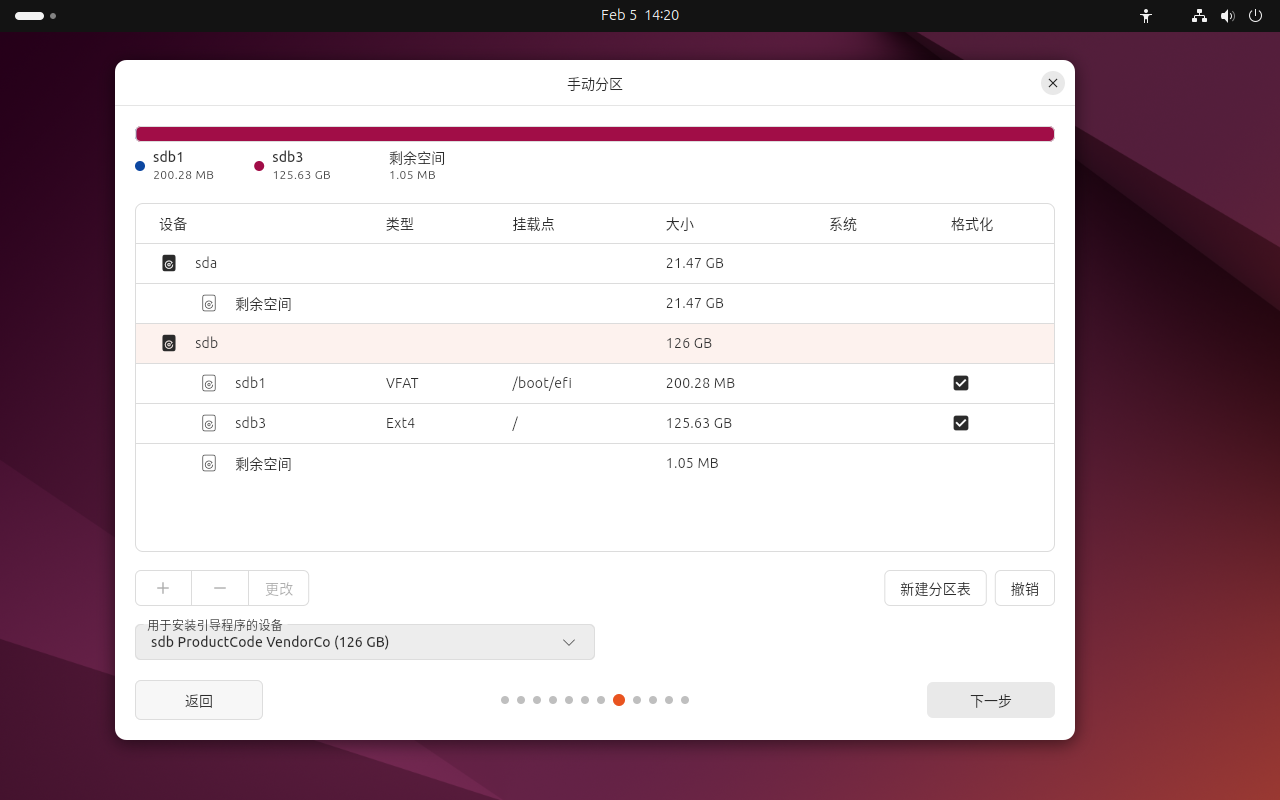Click the 200.28 MB size cell in table
Screen dimensions: 1280x800
tap(700, 383)
